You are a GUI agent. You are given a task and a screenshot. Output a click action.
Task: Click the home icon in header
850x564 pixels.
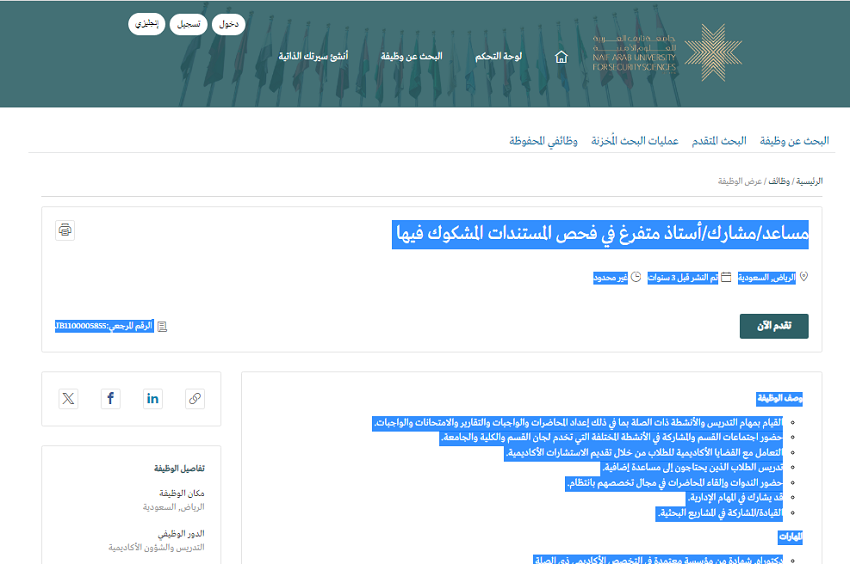pyautogui.click(x=561, y=57)
